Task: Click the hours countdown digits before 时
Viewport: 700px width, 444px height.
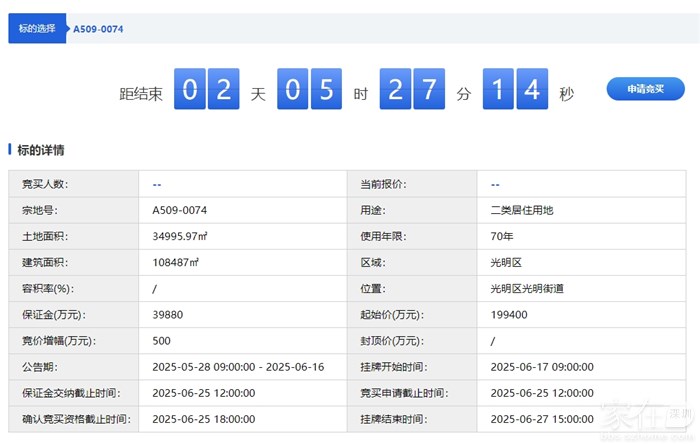Action: click(x=311, y=90)
